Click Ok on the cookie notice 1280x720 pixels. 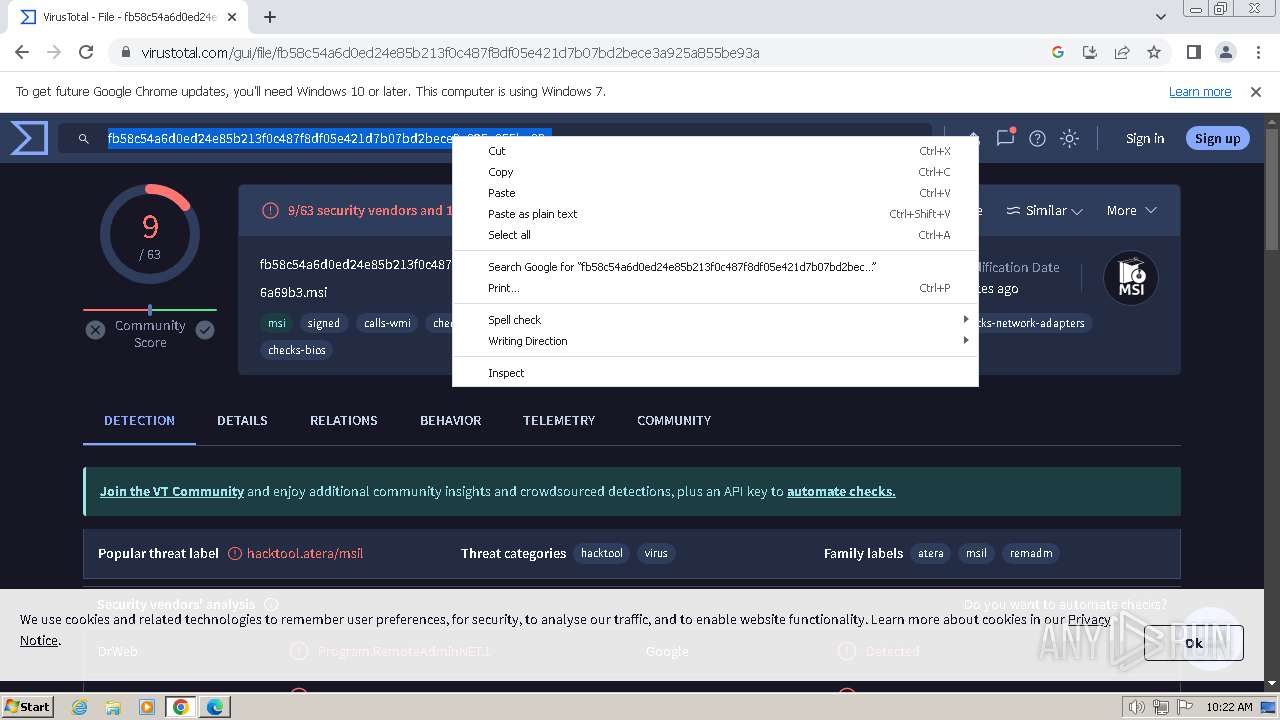(x=1194, y=643)
